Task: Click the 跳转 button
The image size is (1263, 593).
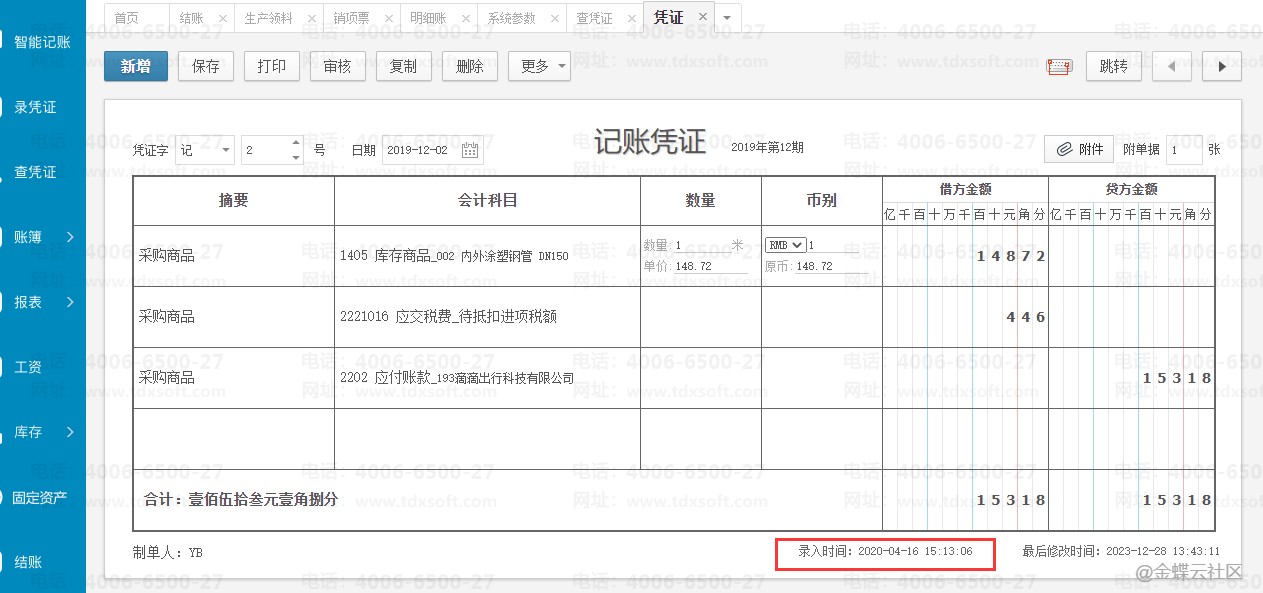Action: click(x=1113, y=67)
